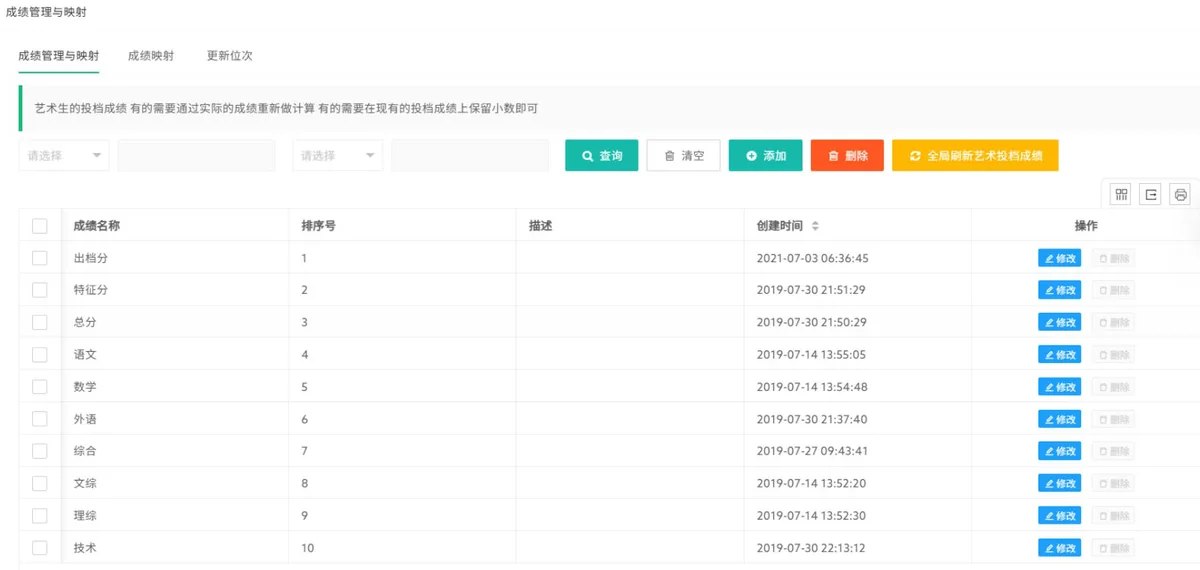The height and width of the screenshot is (570, 1200).
Task: Open the first 请选择 dropdown
Action: click(x=64, y=155)
